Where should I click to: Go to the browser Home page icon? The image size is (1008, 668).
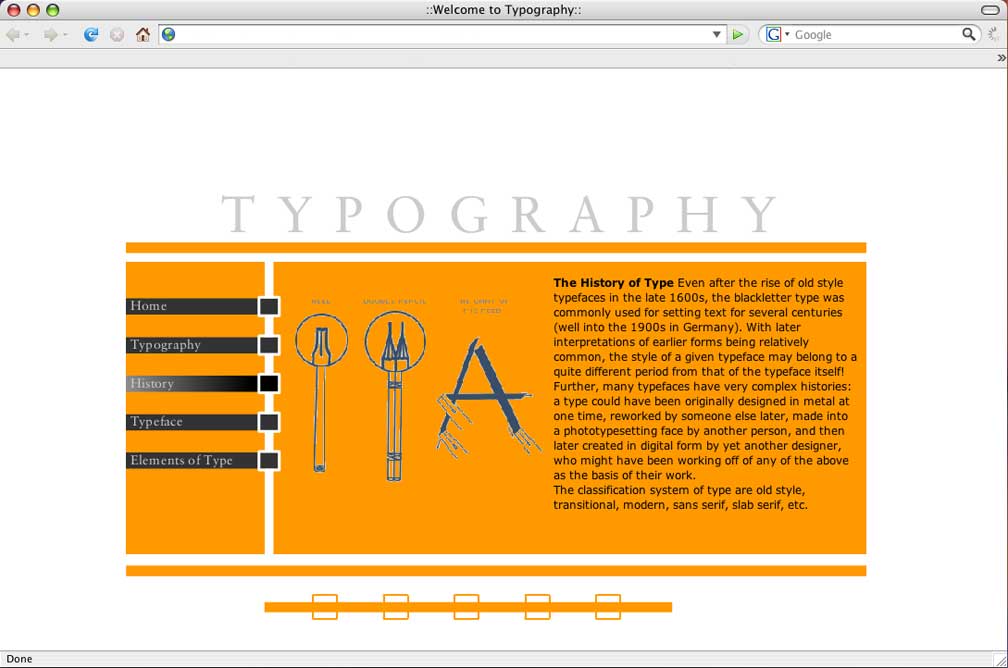pos(143,34)
